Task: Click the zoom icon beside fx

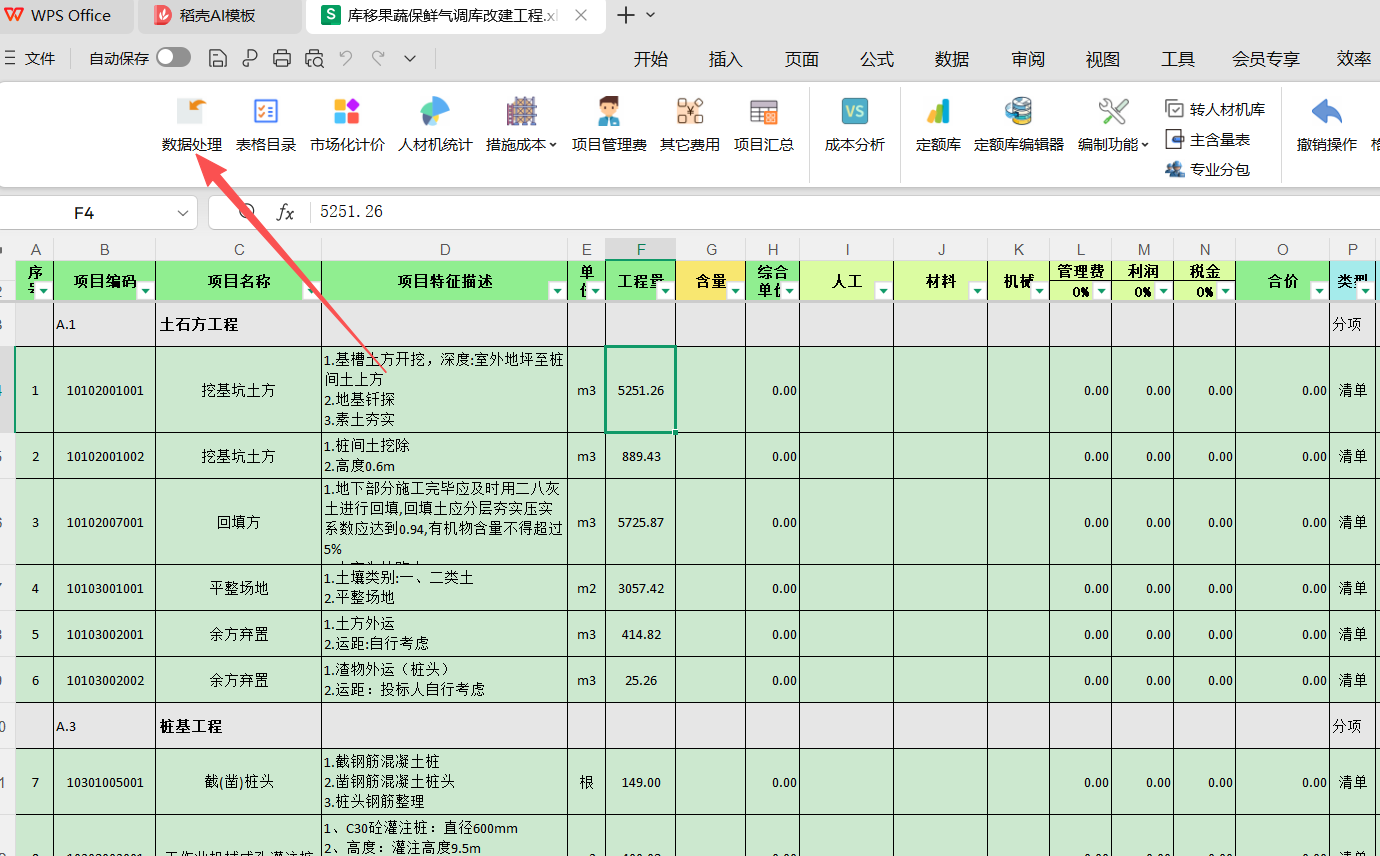Action: (x=247, y=212)
